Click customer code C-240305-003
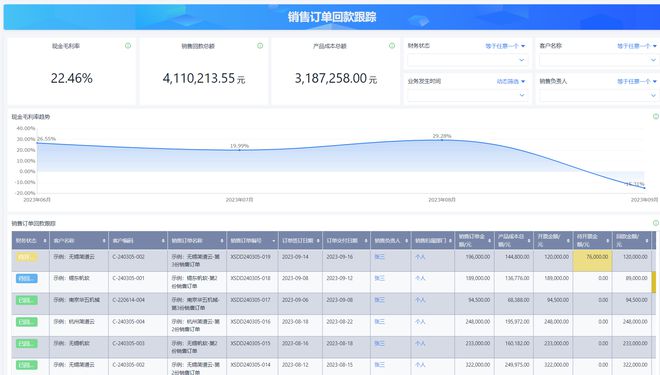660x375 pixels. pyautogui.click(x=128, y=343)
